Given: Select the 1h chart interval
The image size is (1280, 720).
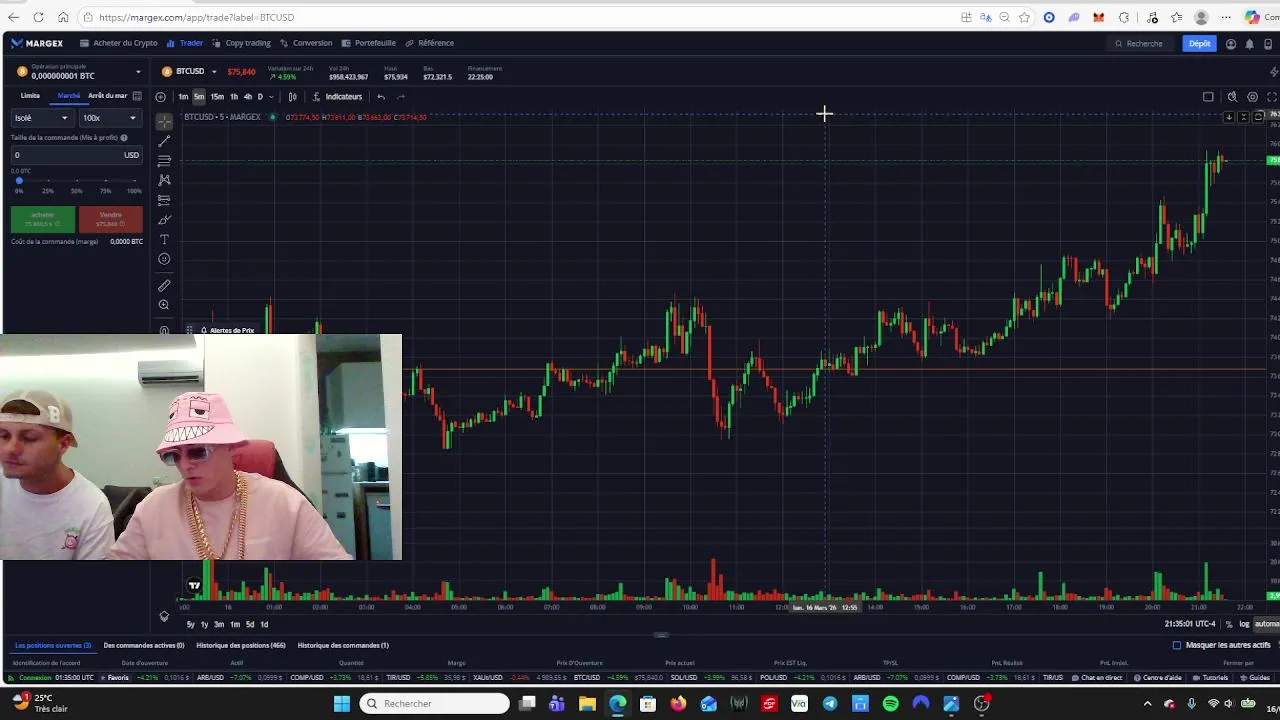Looking at the screenshot, I should pos(234,97).
